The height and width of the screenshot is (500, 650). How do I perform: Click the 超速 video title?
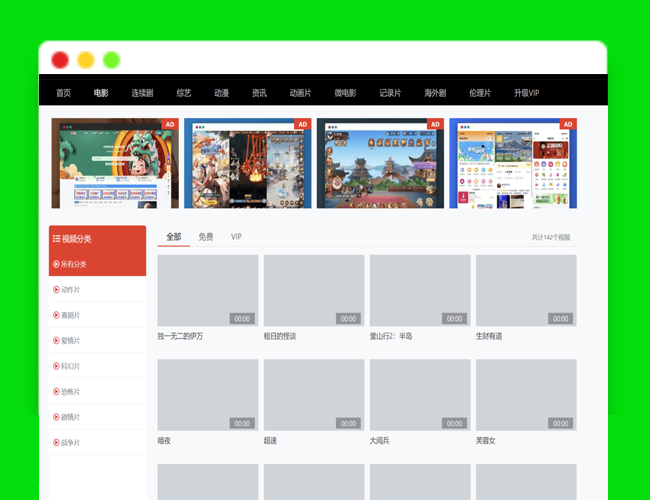point(270,441)
